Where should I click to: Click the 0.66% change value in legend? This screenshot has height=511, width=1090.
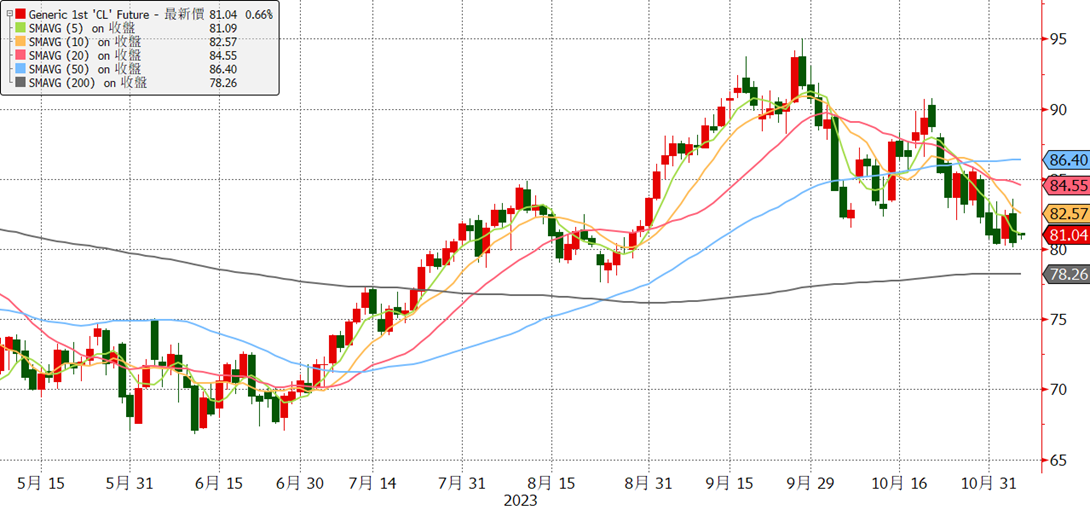(259, 15)
